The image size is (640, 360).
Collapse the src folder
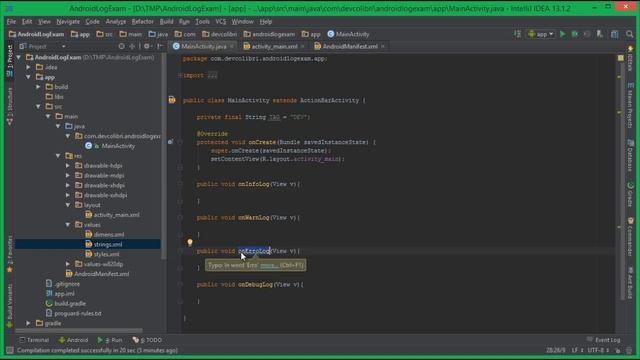point(38,107)
